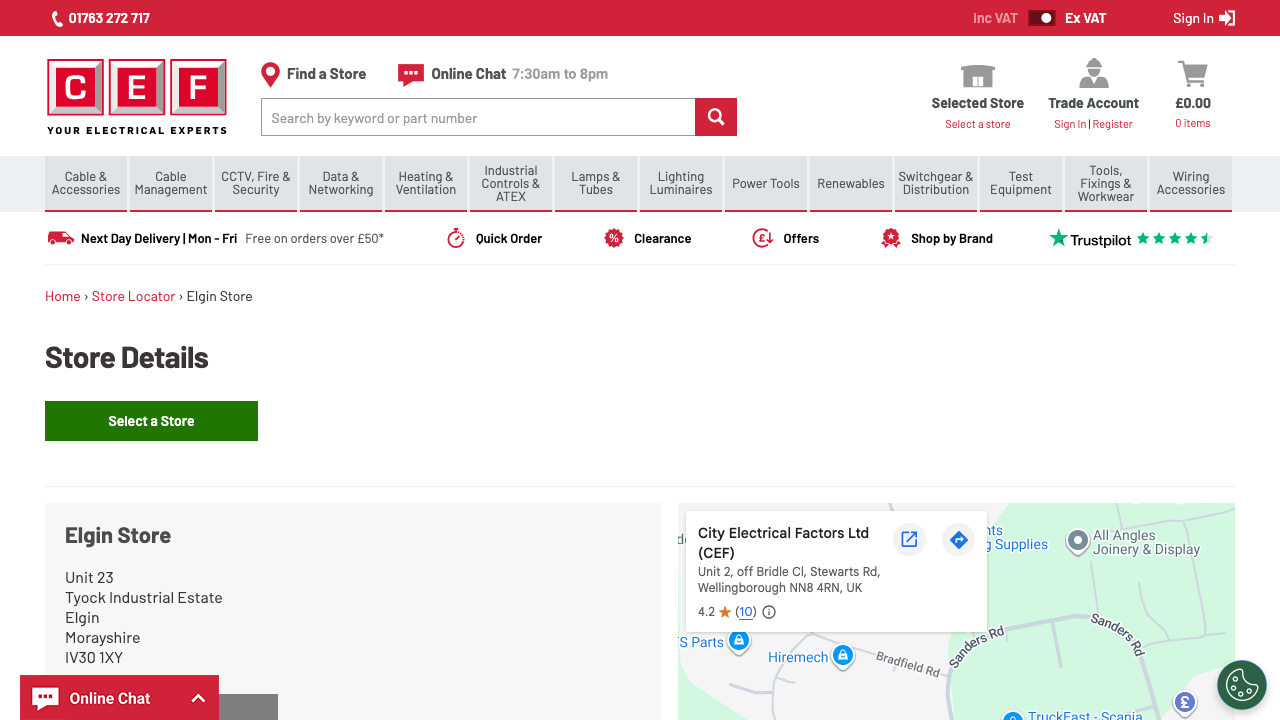
Task: Open the 10 Google reviews link
Action: (x=744, y=611)
